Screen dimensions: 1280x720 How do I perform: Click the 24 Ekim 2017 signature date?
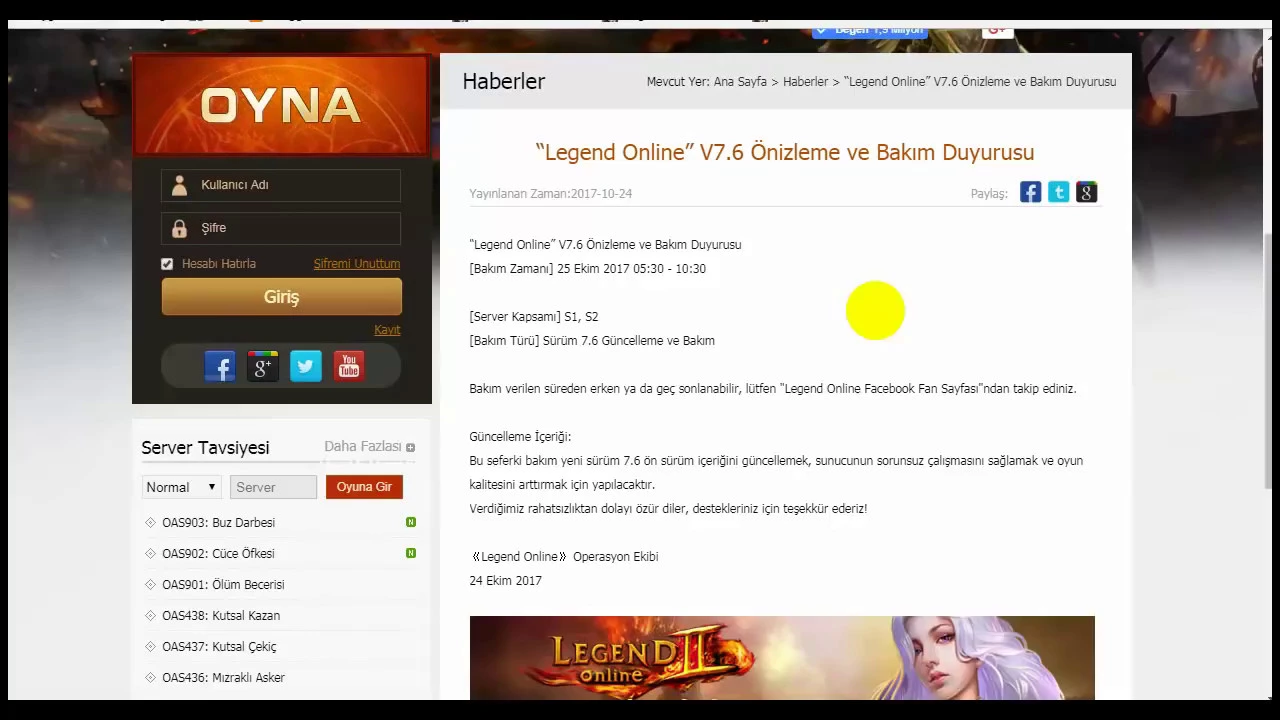pos(505,581)
